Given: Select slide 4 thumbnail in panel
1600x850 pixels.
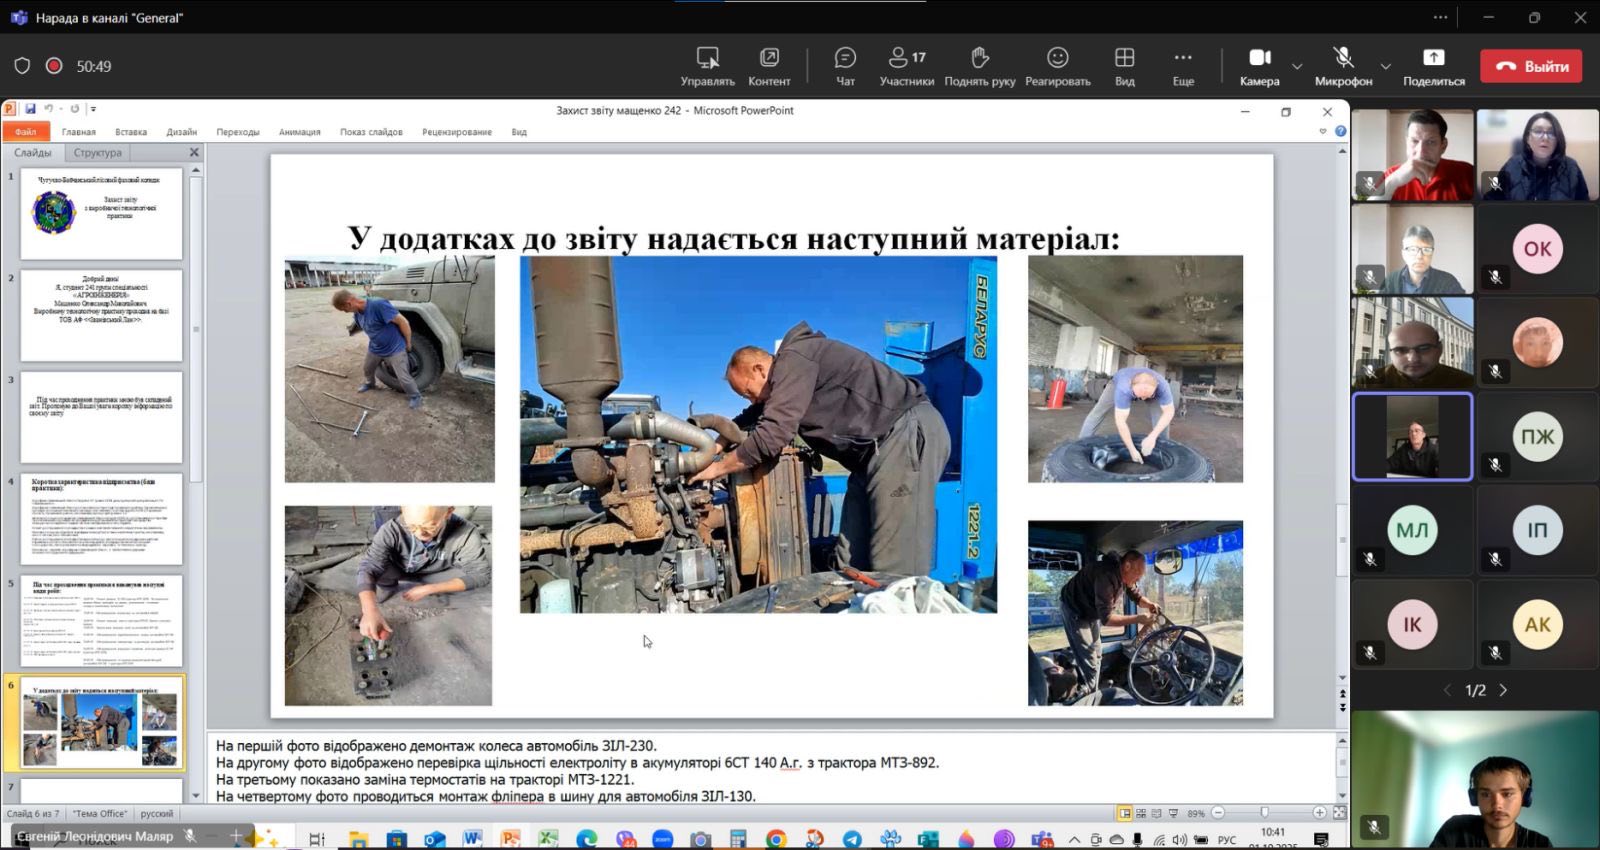Looking at the screenshot, I should 102,519.
